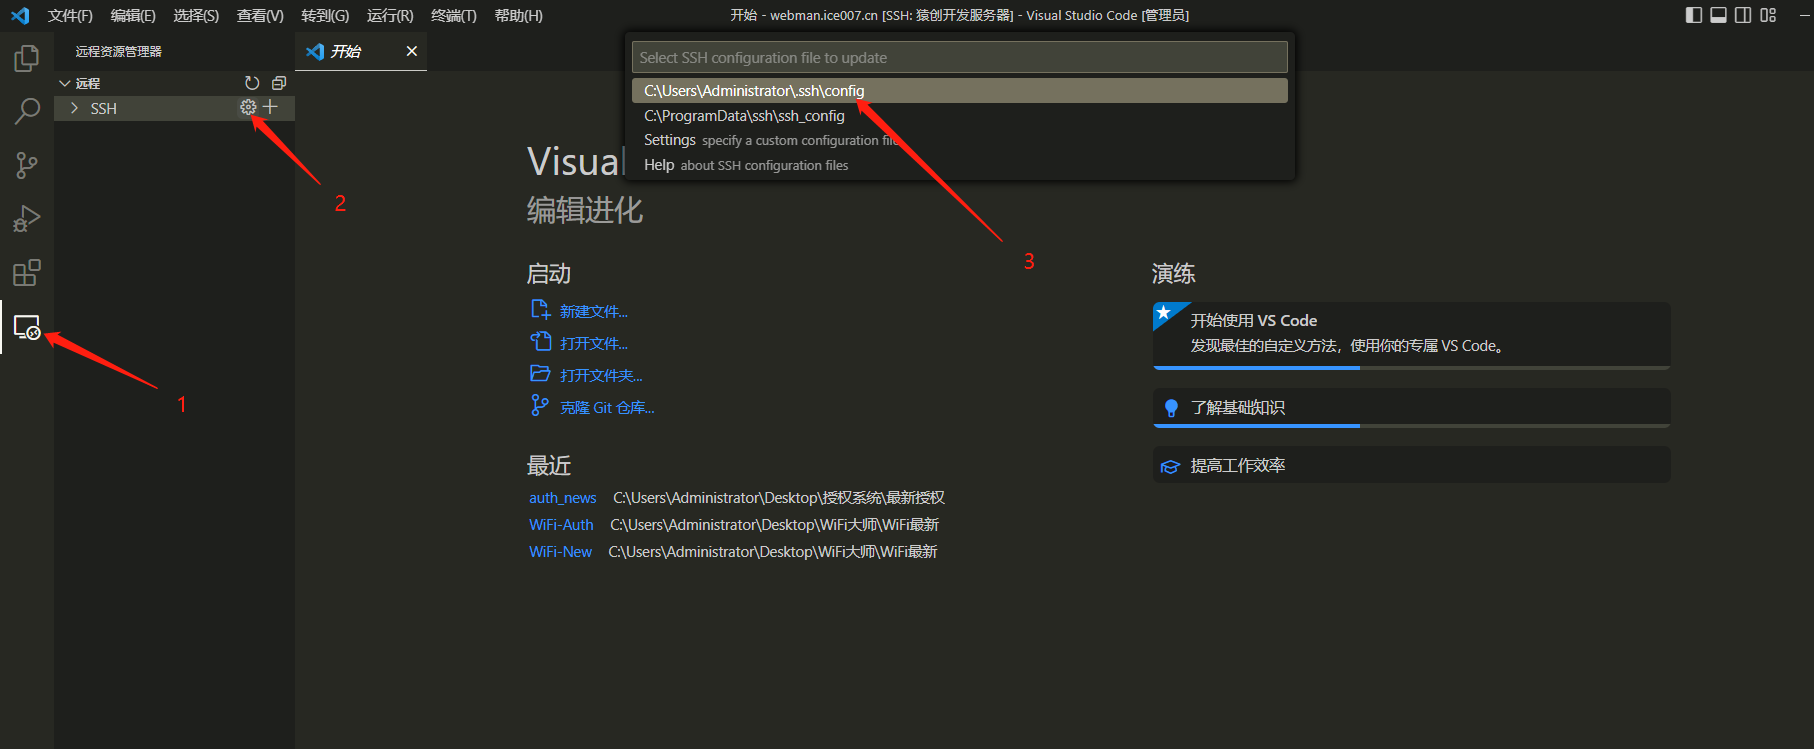Open the 了解基础知识 walkthrough
This screenshot has width=1814, height=749.
1411,408
